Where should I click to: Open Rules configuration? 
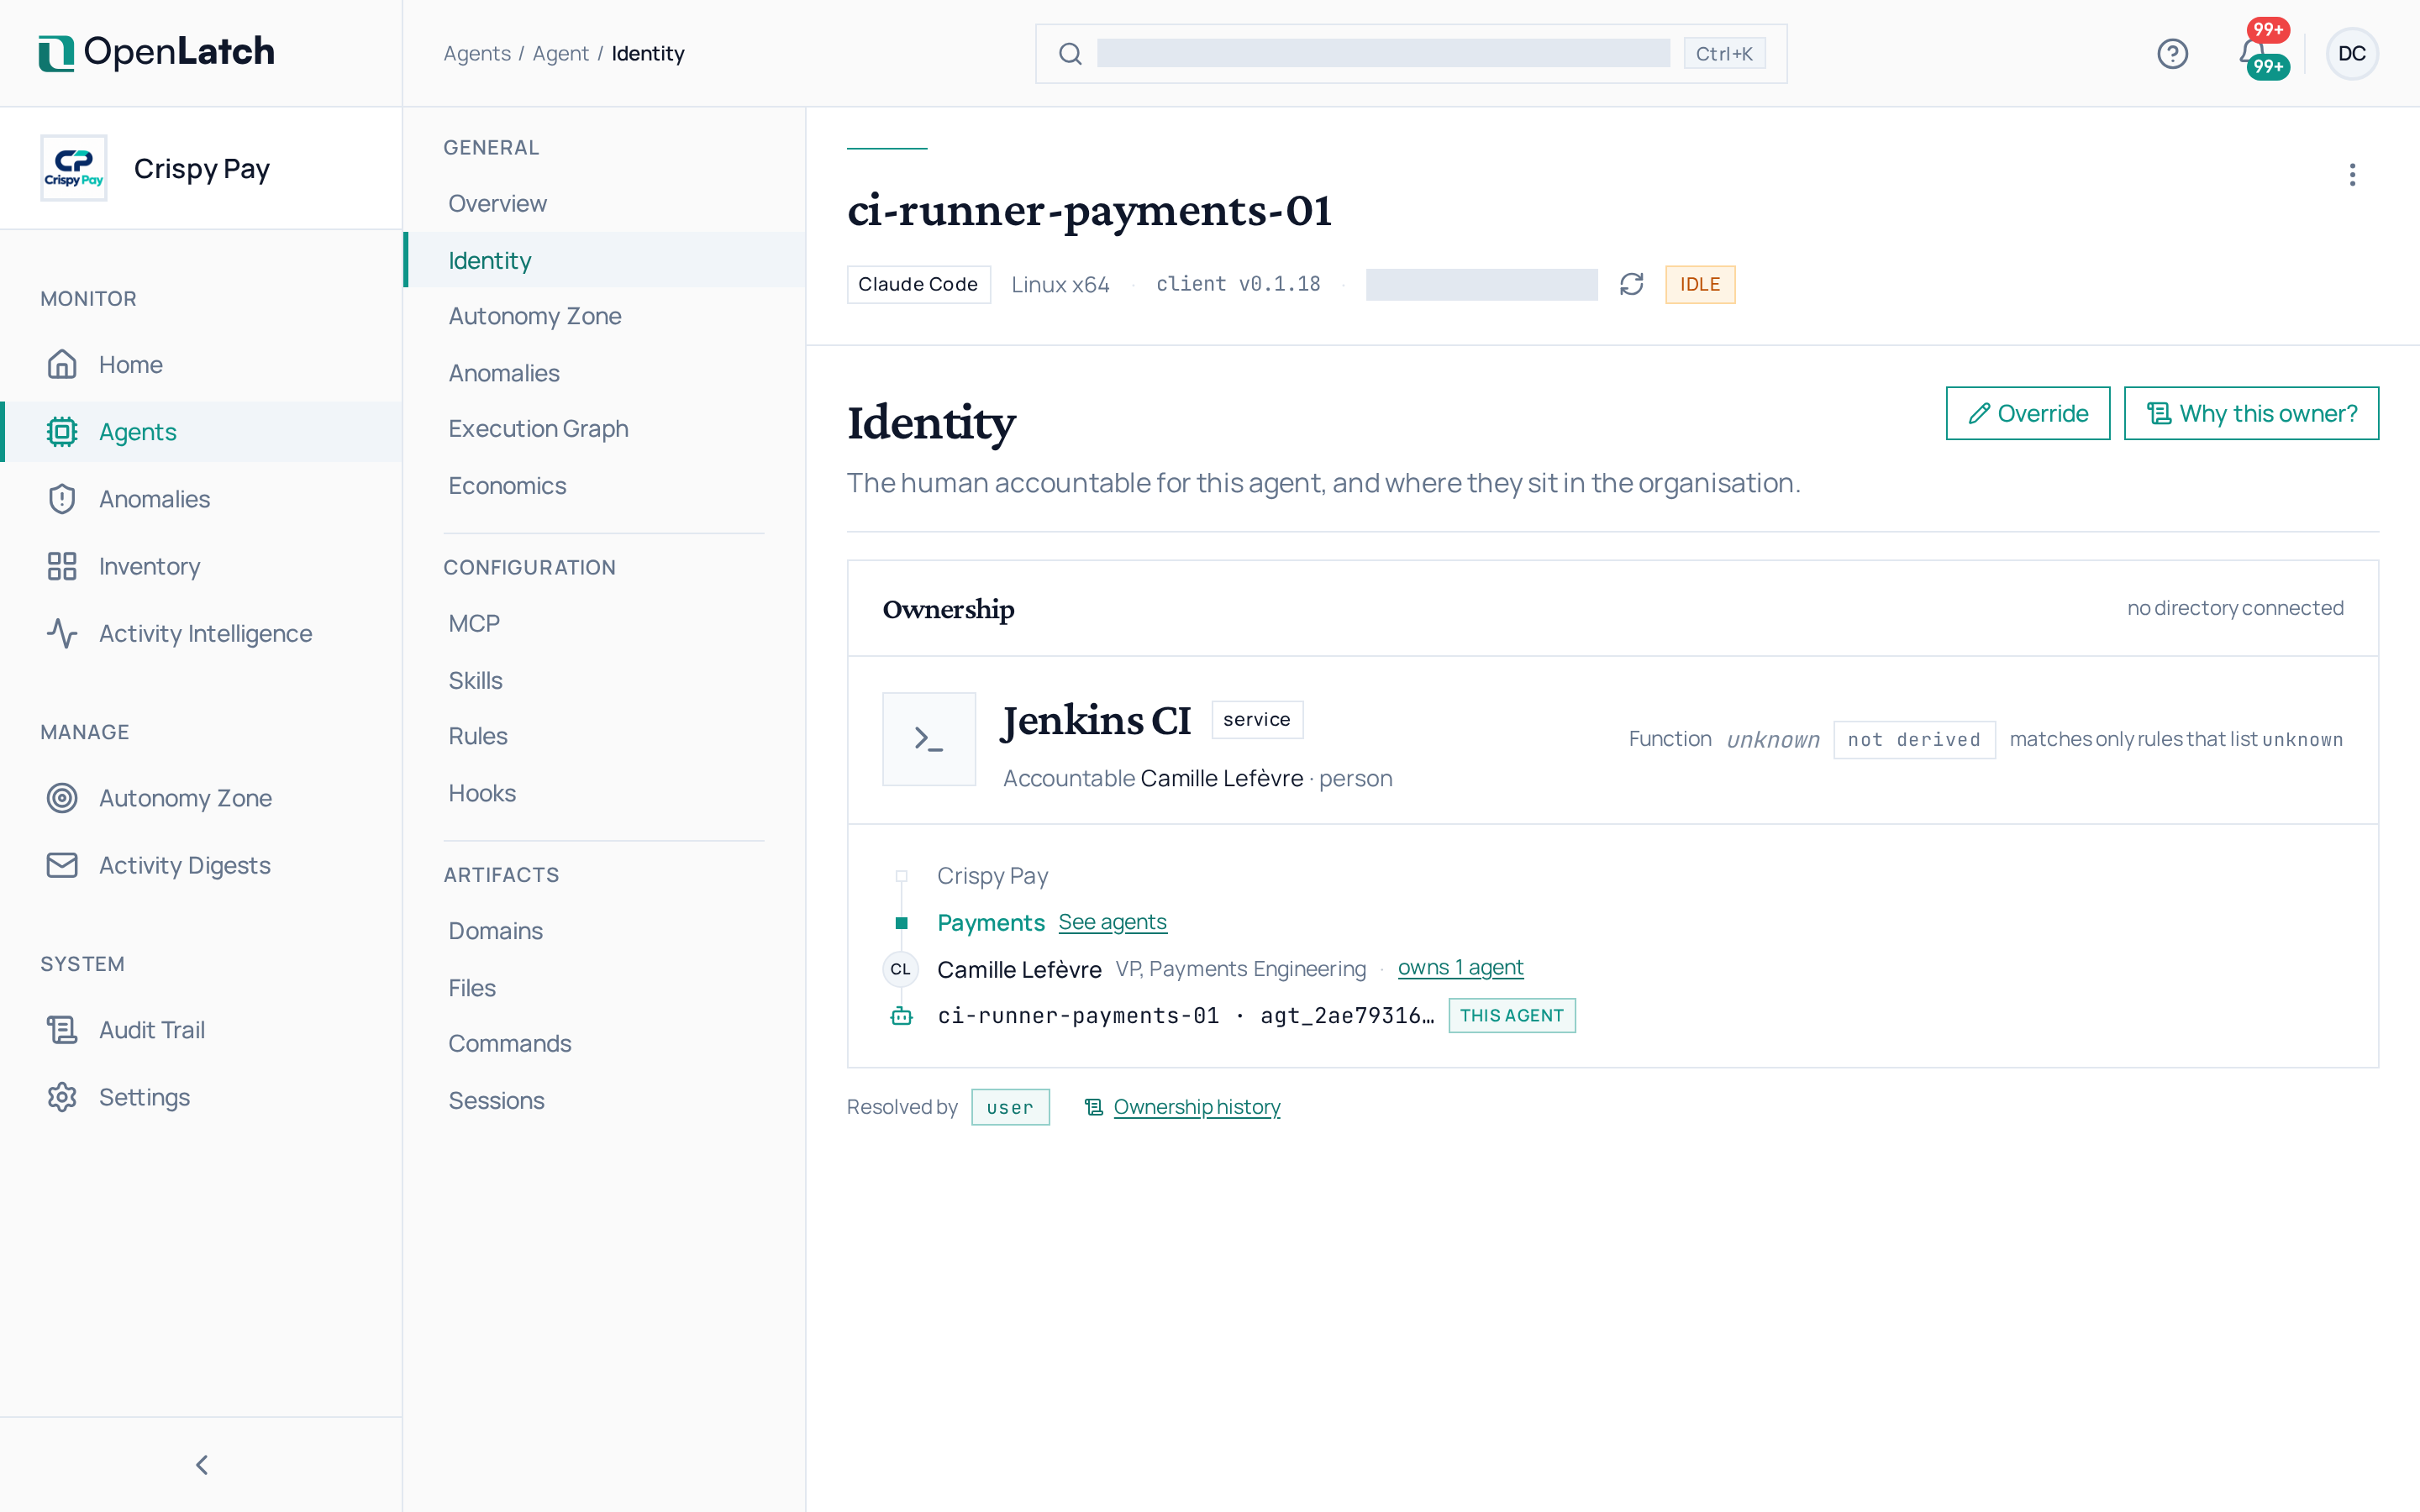(604, 736)
